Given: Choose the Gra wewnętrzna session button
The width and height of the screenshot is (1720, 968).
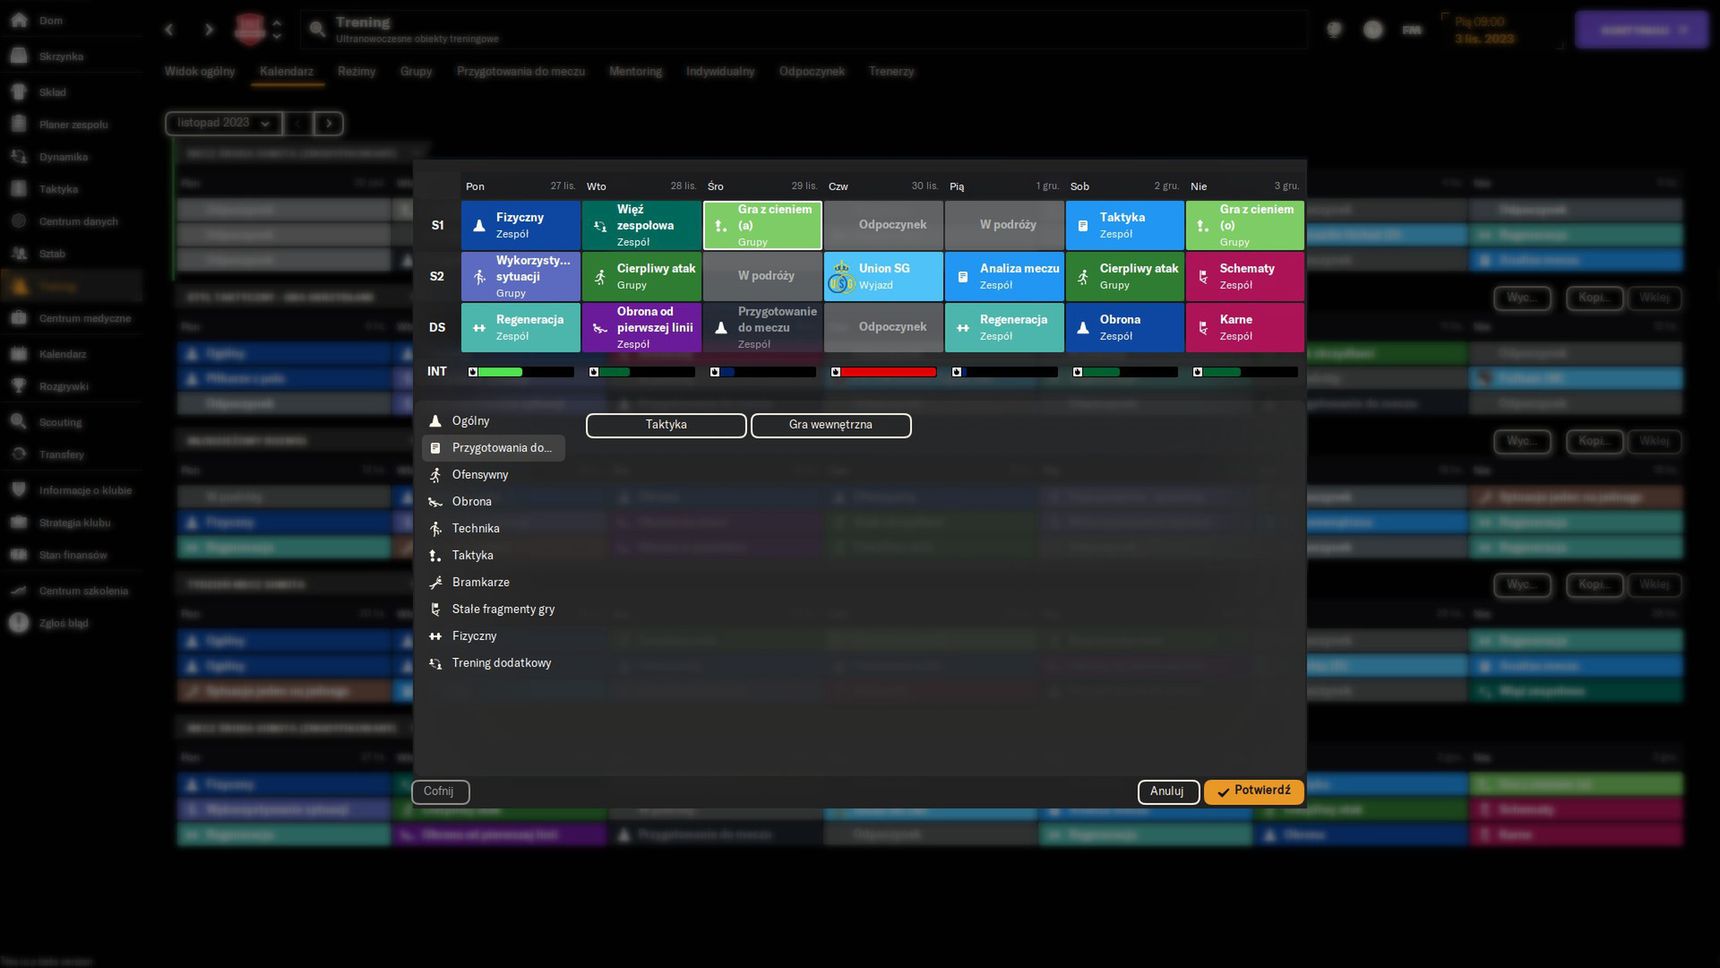Looking at the screenshot, I should coord(831,425).
